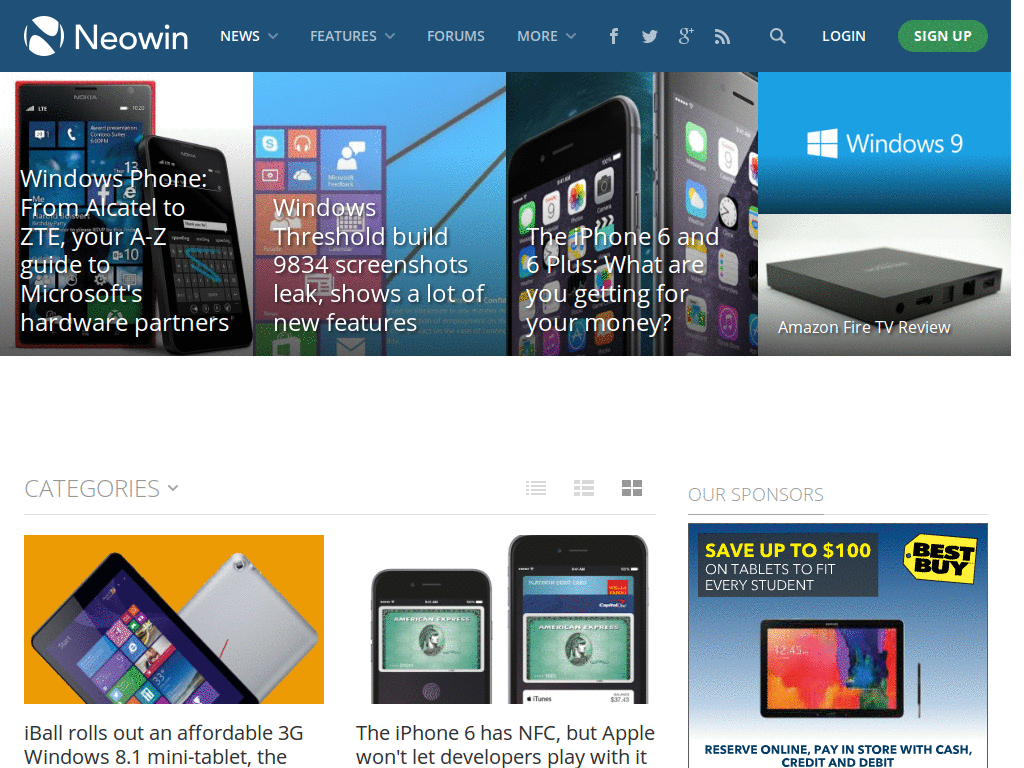1024x768 pixels.
Task: Open Windows Threshold build 9834 article
Action: pos(379,214)
